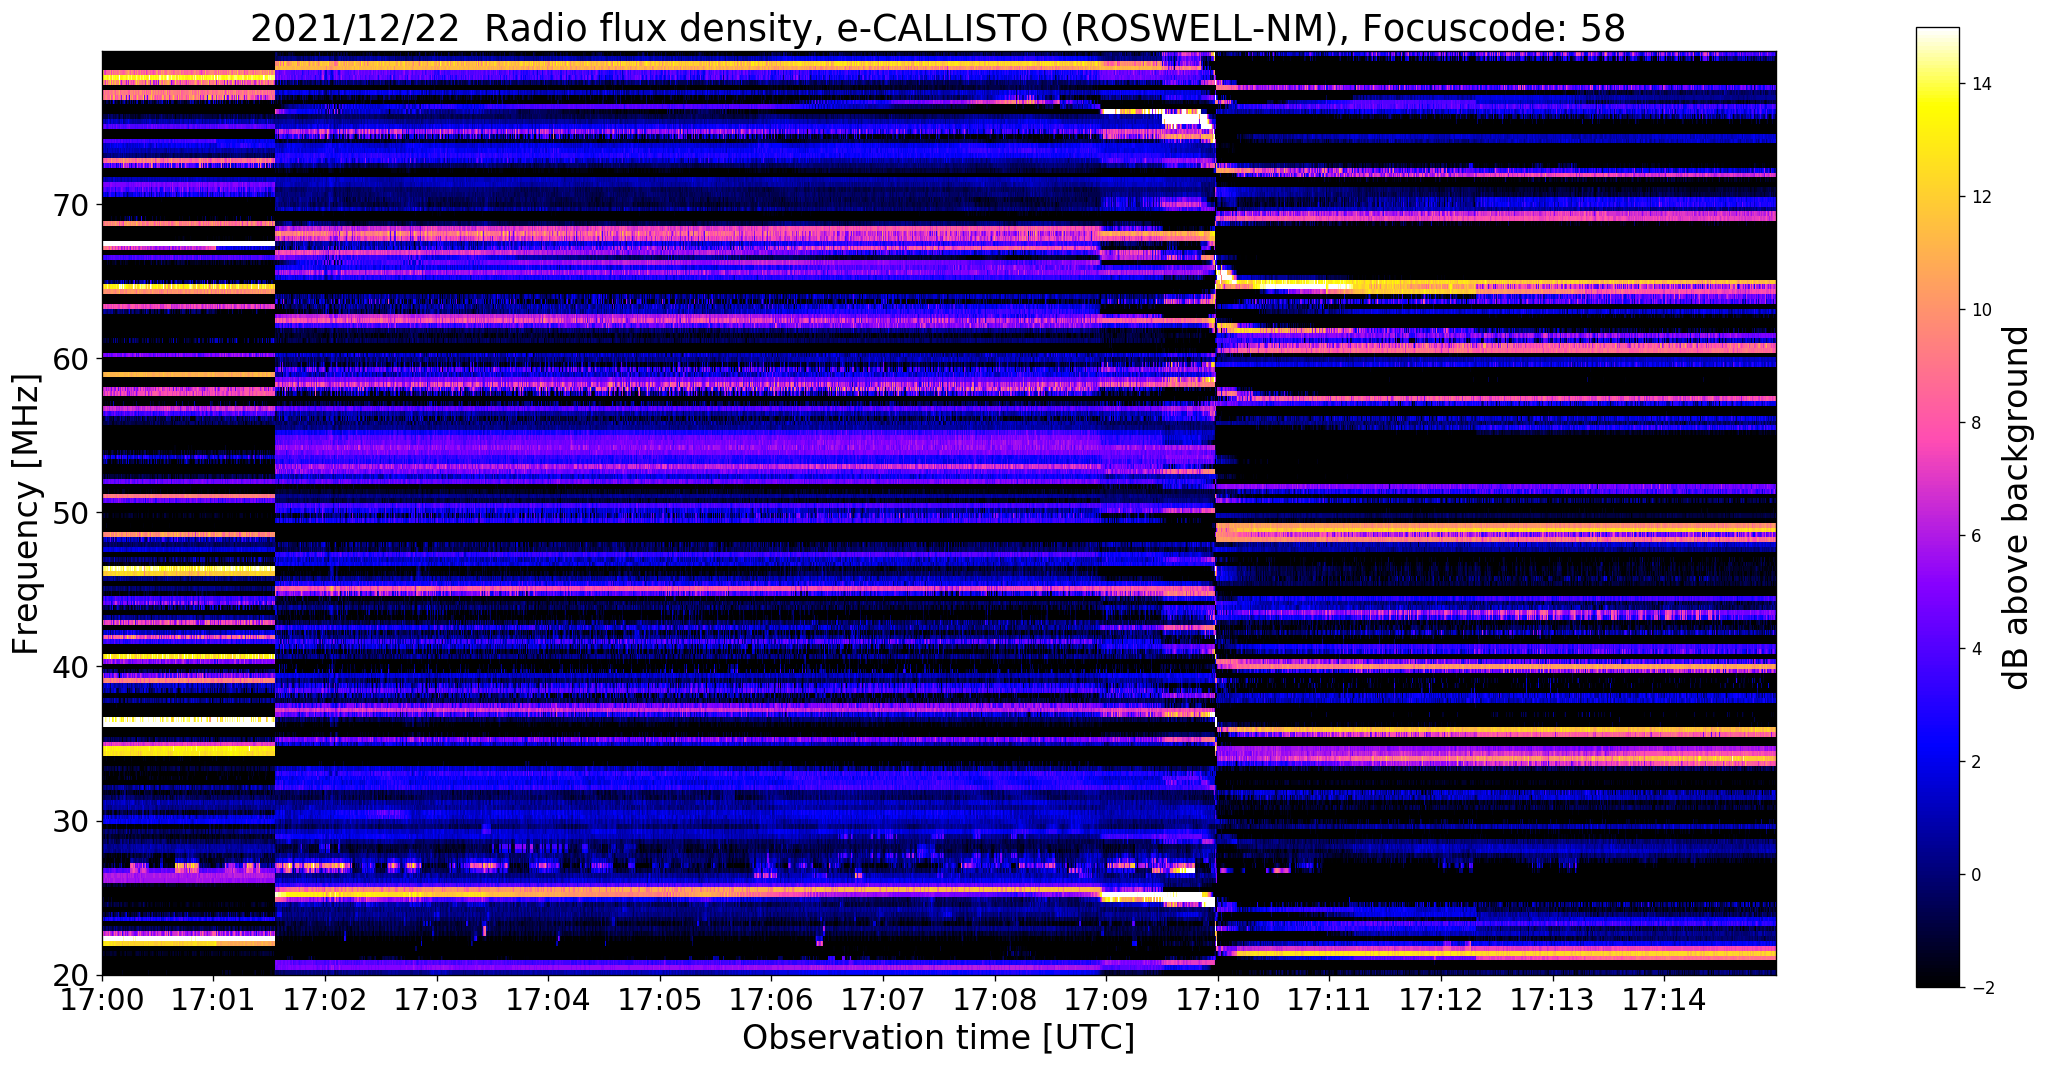Click the 17:00 time tick label
Viewport: 2047px width, 1067px height.
point(102,998)
